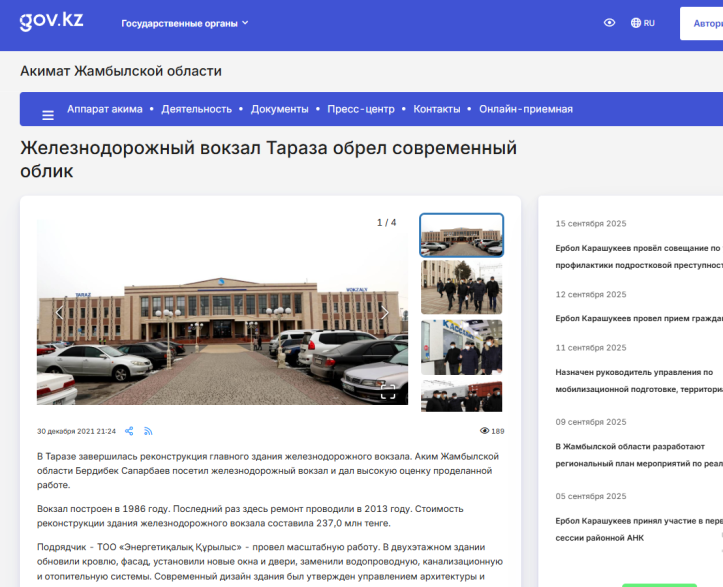
Task: Click the globe language icon
Action: pyautogui.click(x=636, y=23)
